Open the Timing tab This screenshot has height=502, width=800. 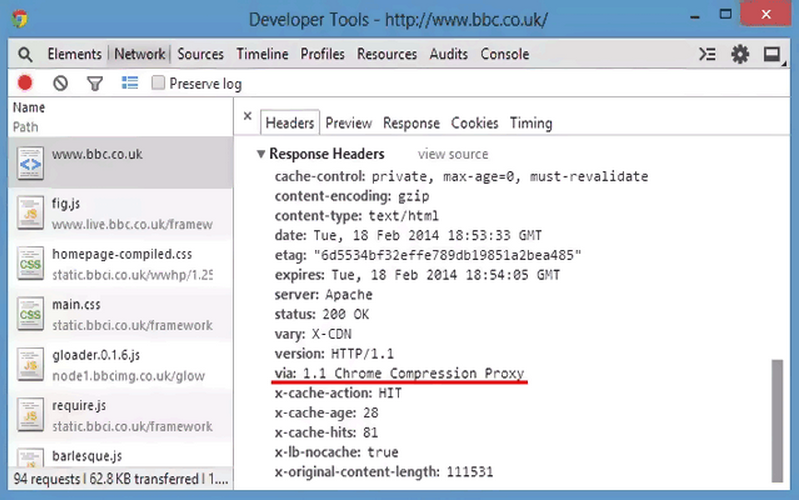(x=531, y=123)
